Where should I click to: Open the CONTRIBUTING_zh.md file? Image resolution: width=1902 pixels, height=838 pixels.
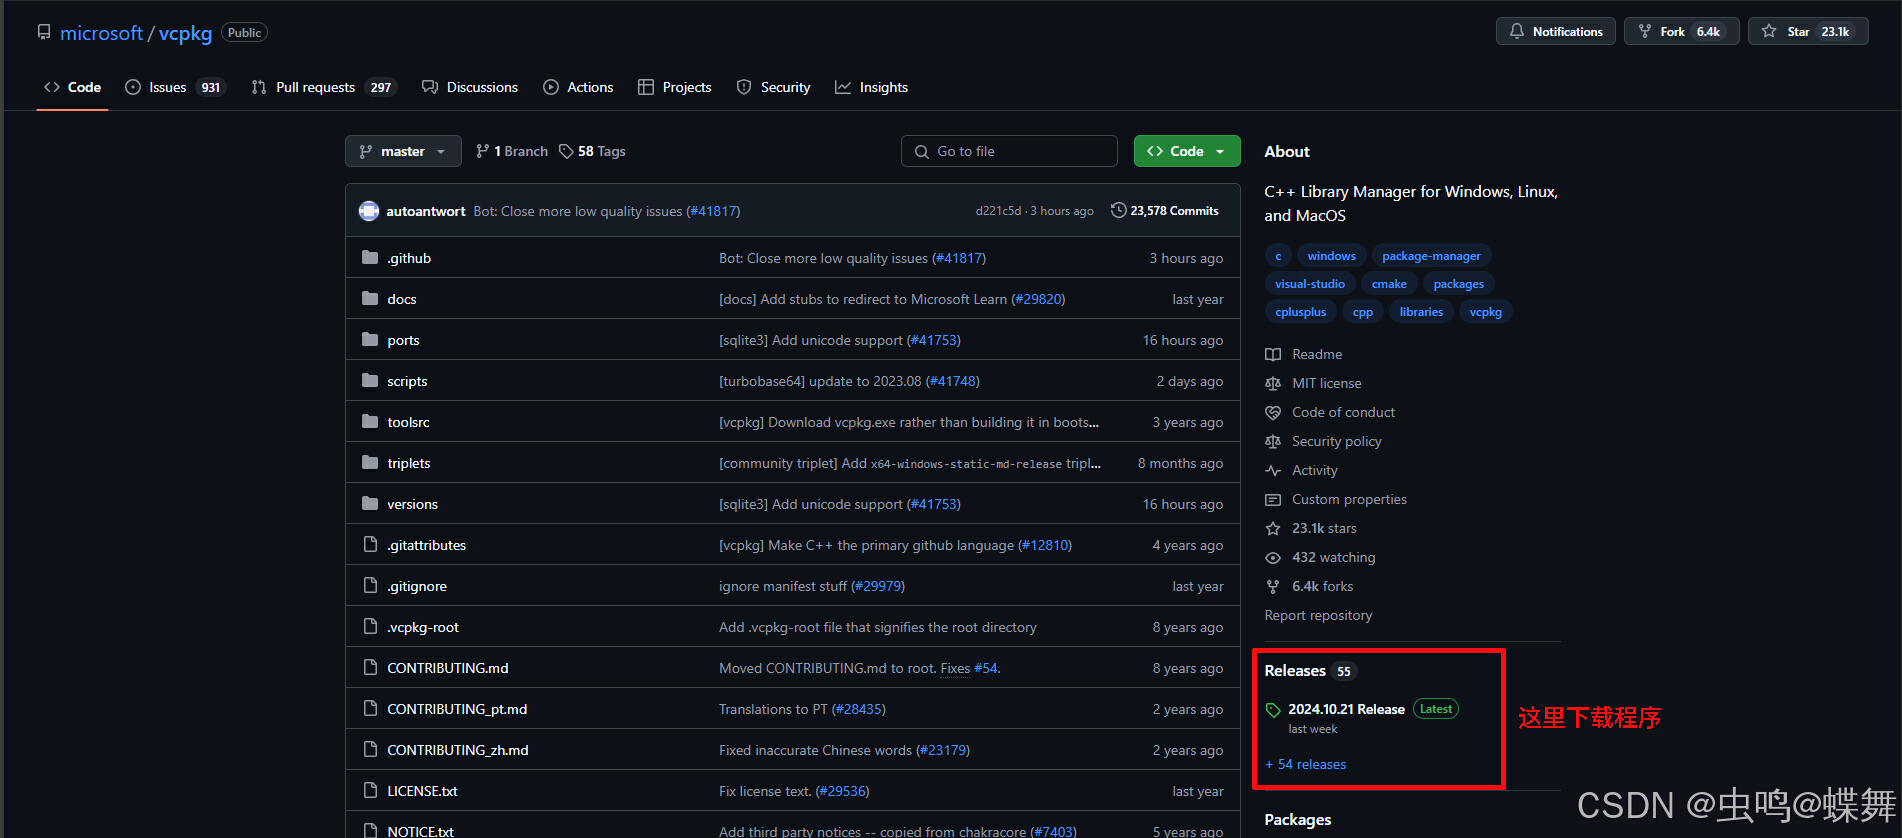pyautogui.click(x=458, y=750)
